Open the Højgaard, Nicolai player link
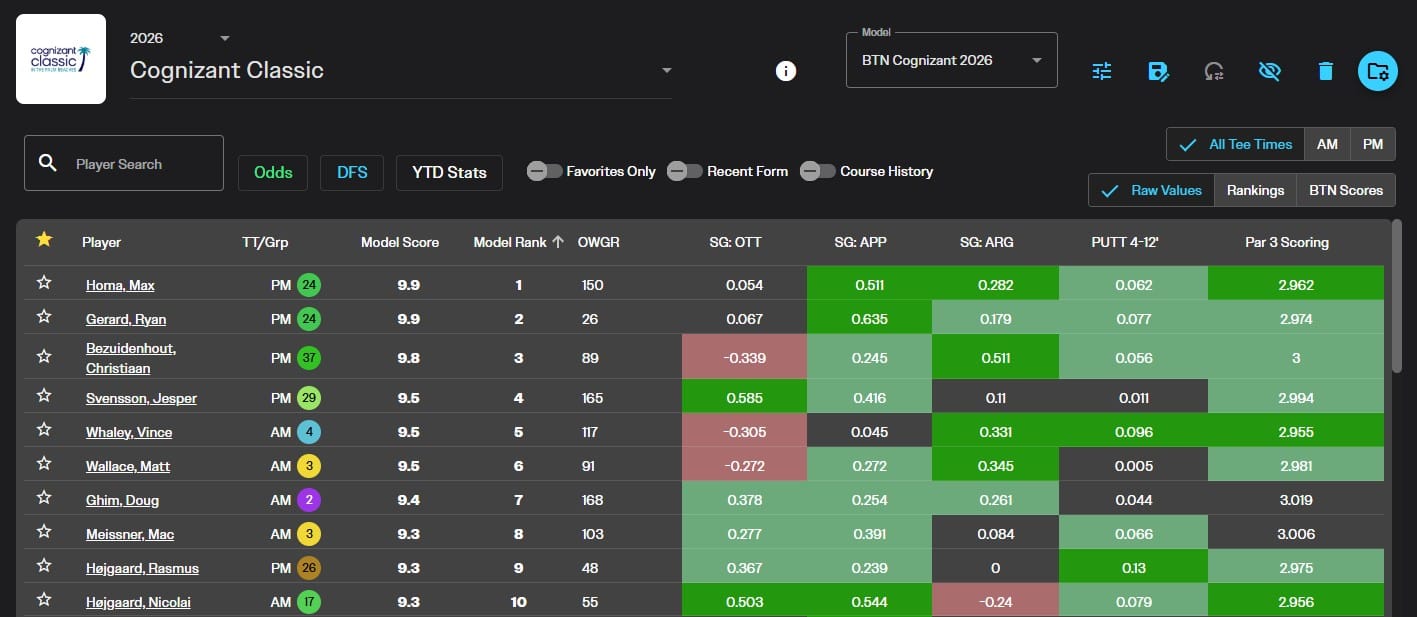Image resolution: width=1417 pixels, height=617 pixels. (x=138, y=602)
